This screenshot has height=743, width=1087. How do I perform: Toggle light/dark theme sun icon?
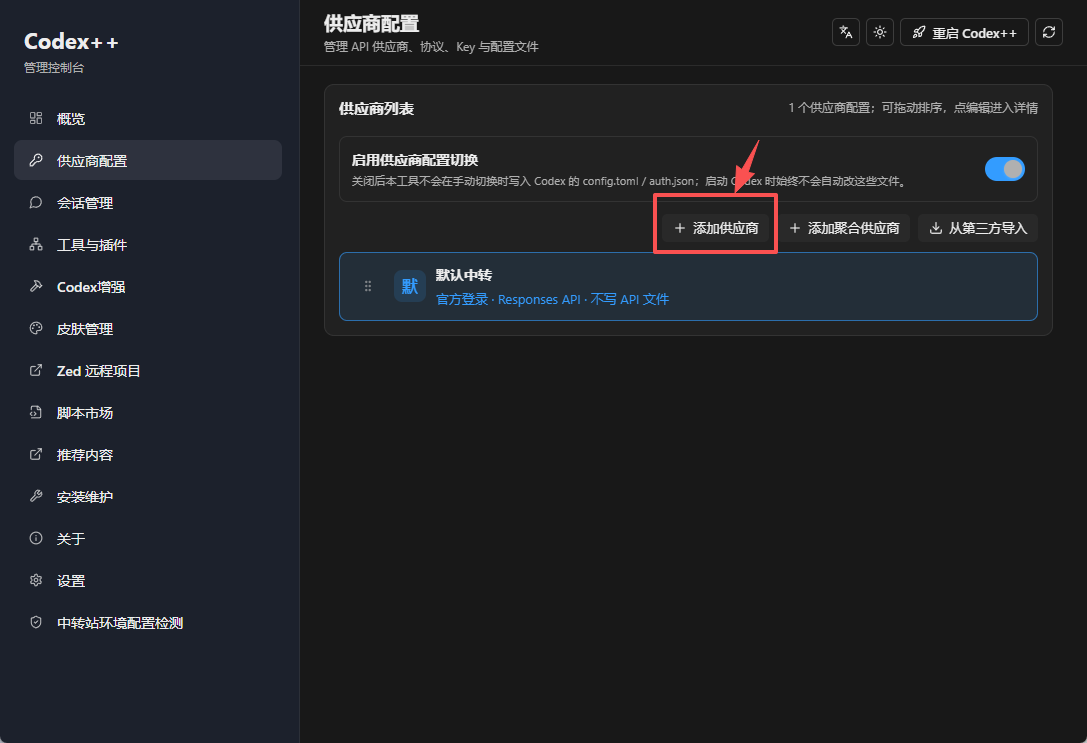(x=880, y=33)
